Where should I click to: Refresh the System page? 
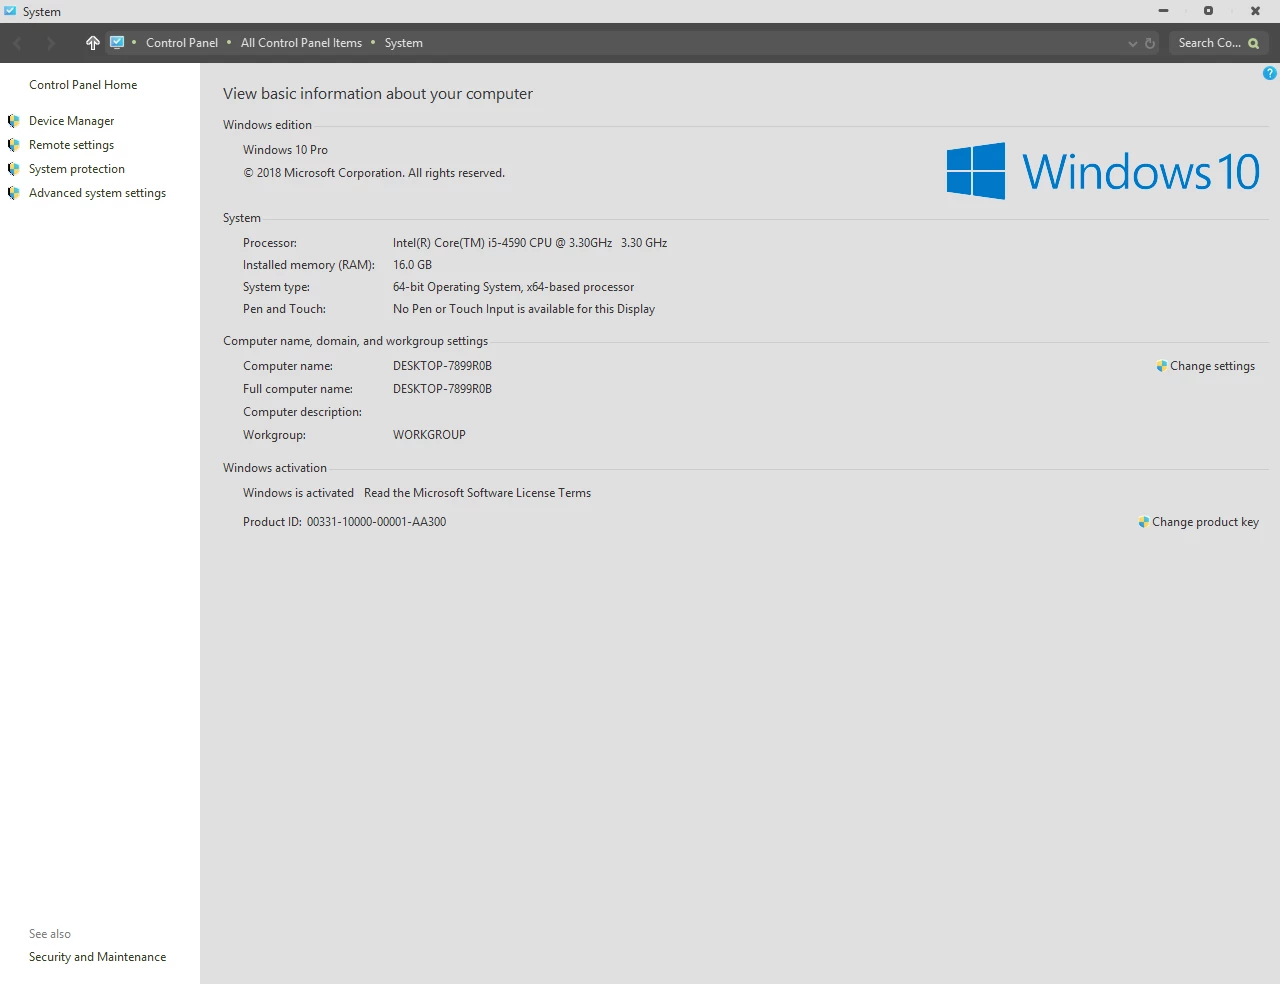(x=1150, y=43)
